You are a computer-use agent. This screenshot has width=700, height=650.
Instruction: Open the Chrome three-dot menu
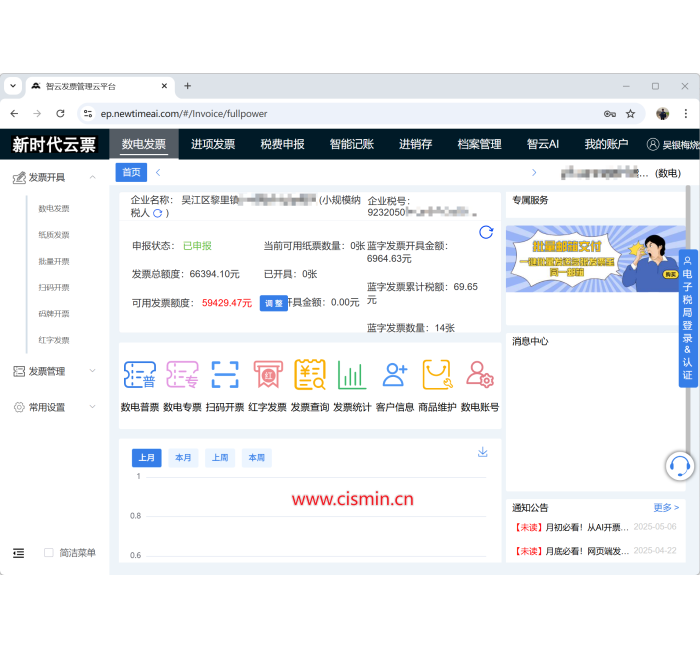(x=686, y=114)
